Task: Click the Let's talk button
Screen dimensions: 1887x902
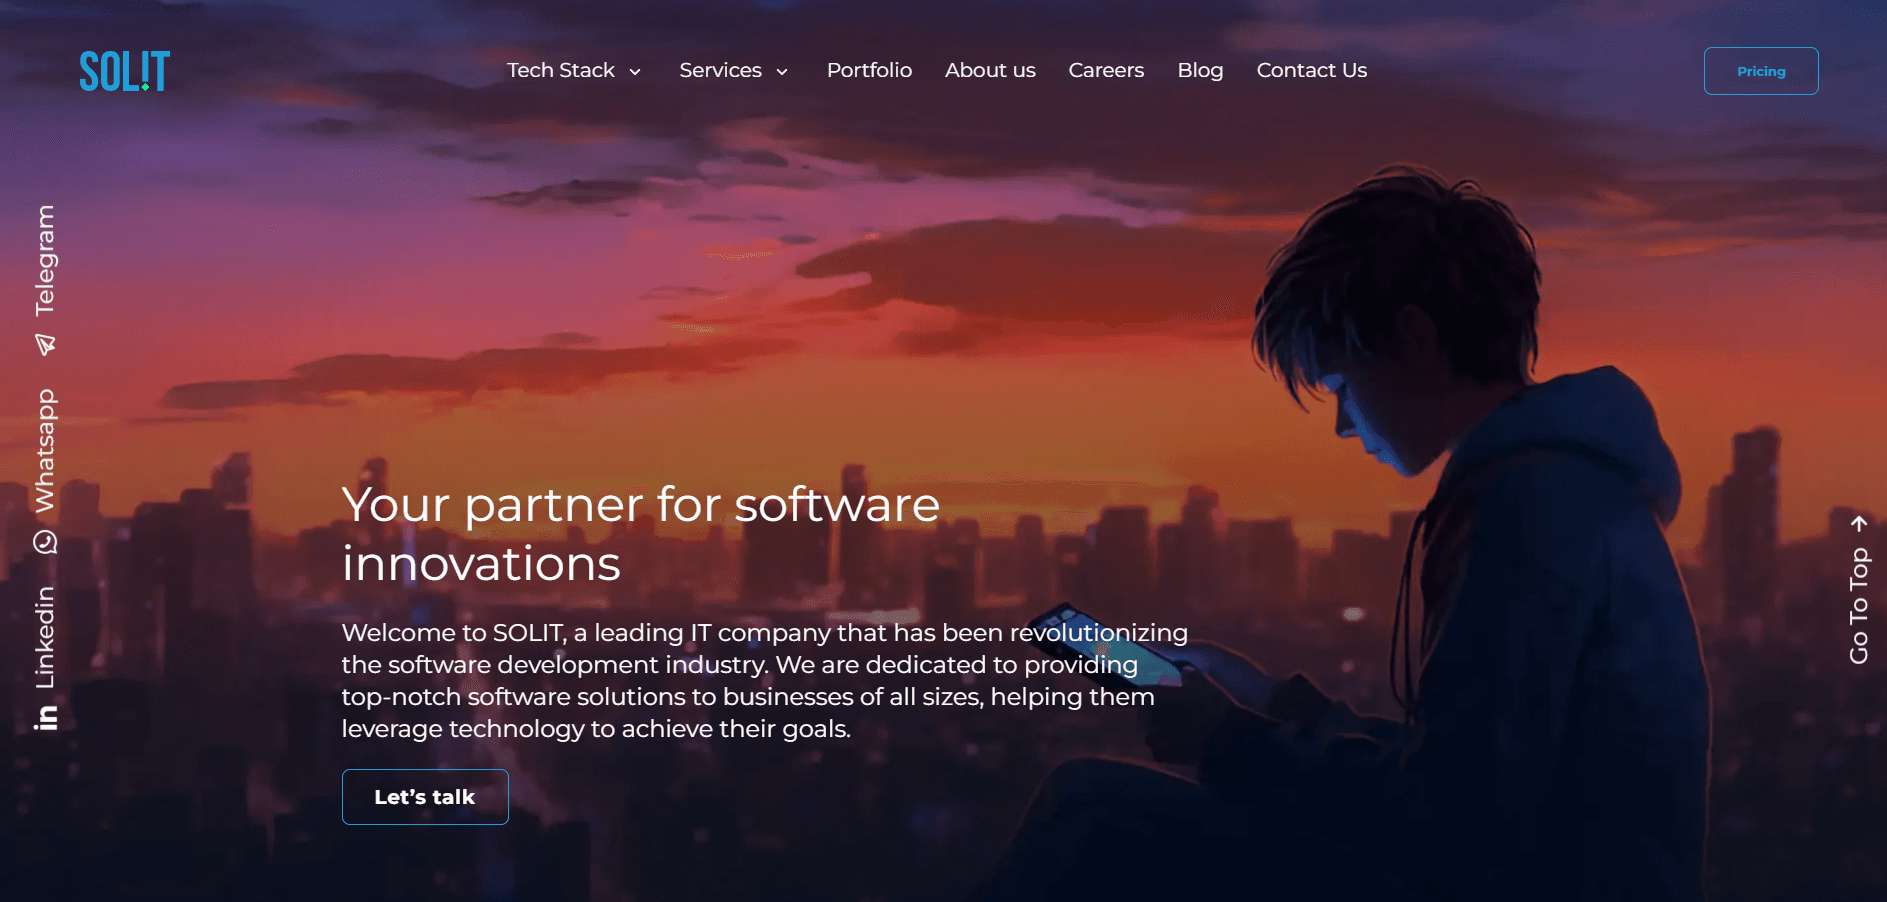Action: [x=425, y=797]
